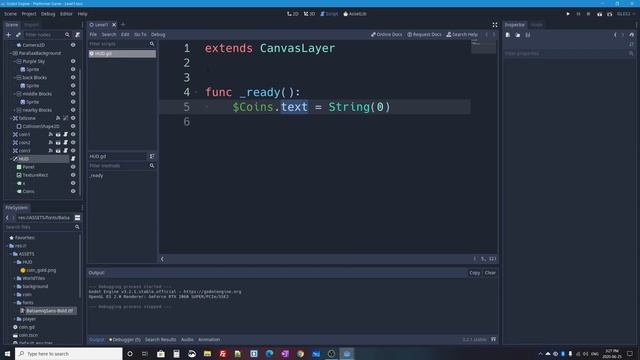Screen dimensions: 640x360
Task: Click the Filter properties field in Inspector
Action: tap(569, 53)
